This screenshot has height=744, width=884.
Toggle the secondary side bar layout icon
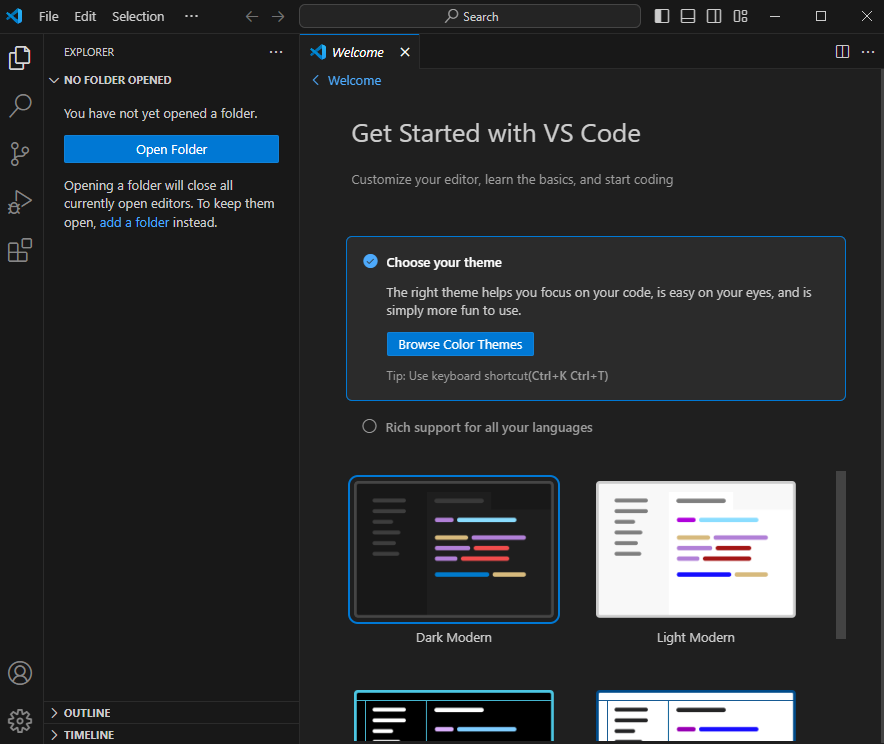pyautogui.click(x=714, y=16)
